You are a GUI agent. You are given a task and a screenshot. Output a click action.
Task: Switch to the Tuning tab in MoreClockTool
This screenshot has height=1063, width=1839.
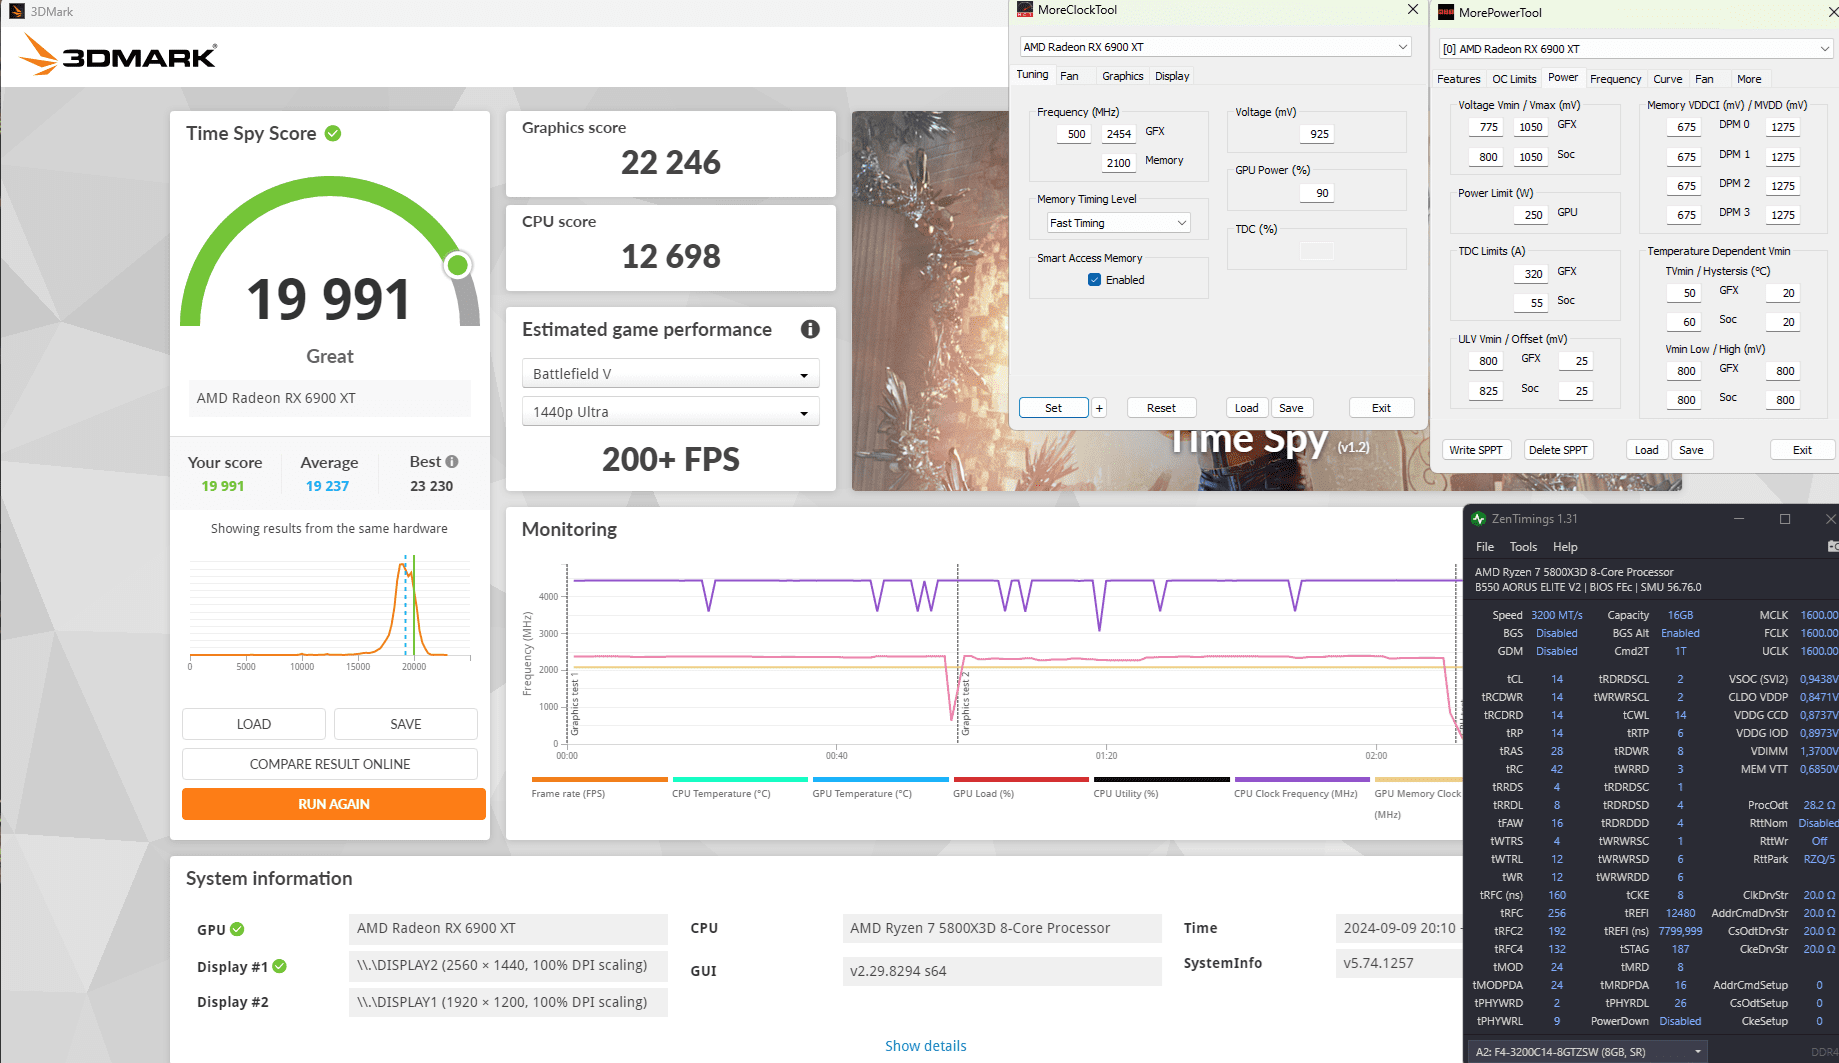(1032, 75)
